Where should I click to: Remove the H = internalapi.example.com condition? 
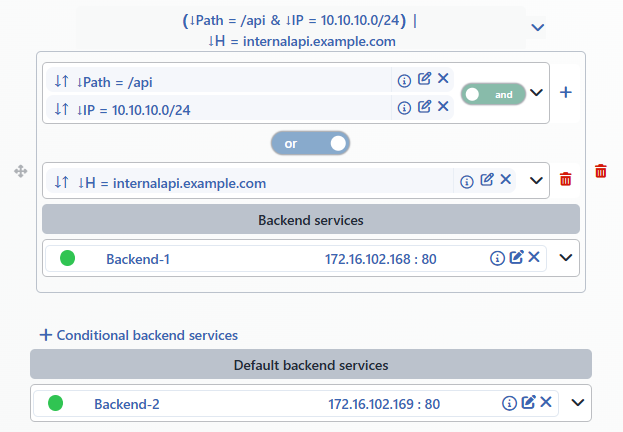tap(505, 179)
